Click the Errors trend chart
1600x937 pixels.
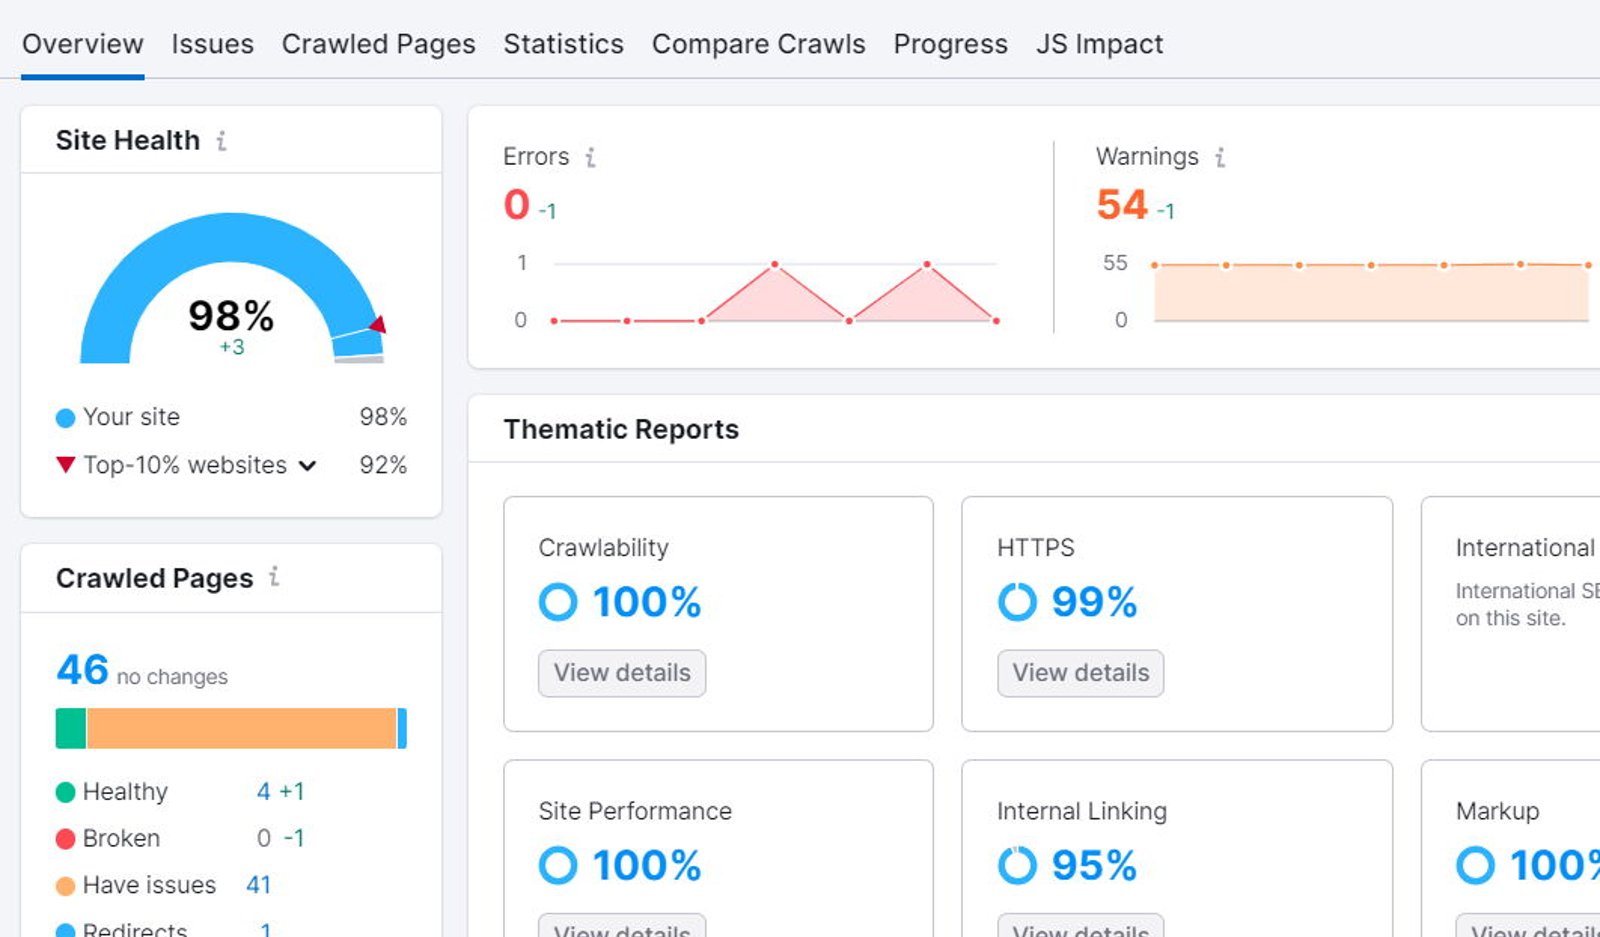775,292
